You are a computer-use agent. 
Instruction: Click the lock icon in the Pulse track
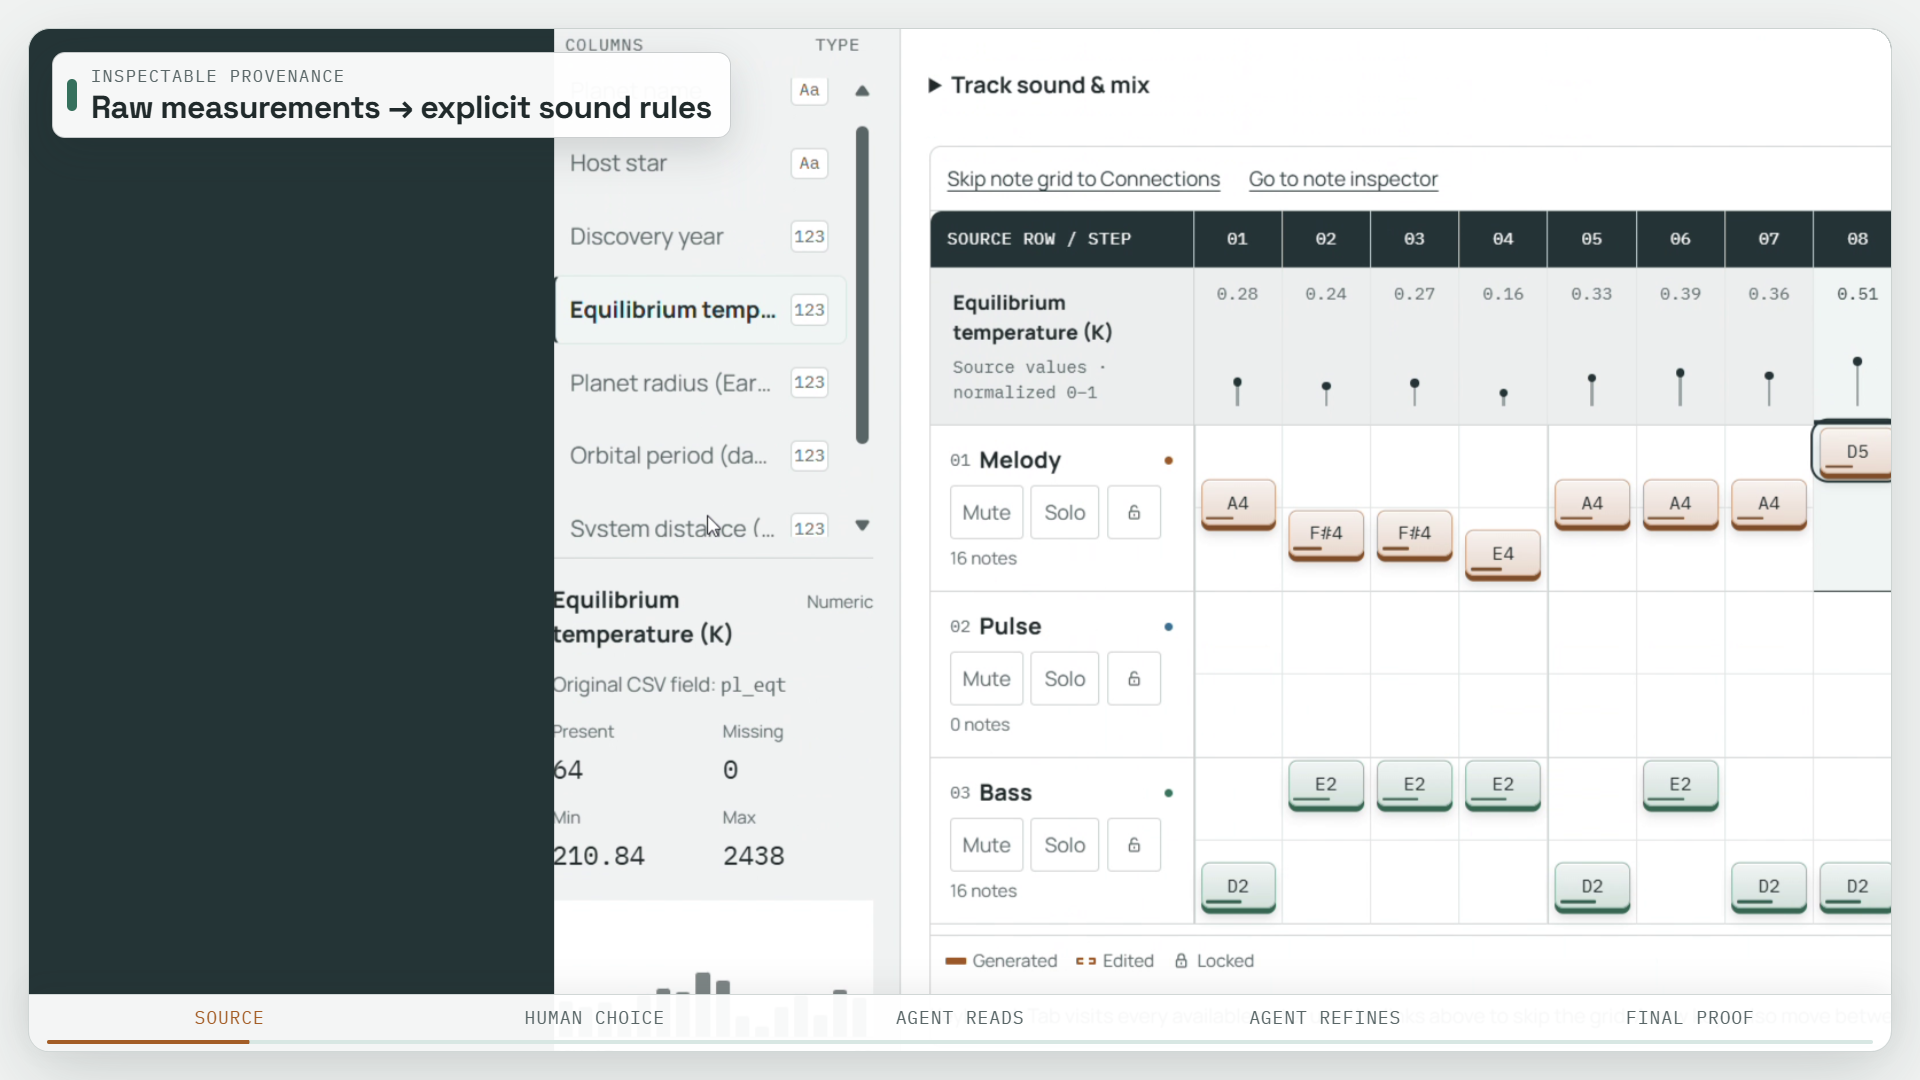1134,679
